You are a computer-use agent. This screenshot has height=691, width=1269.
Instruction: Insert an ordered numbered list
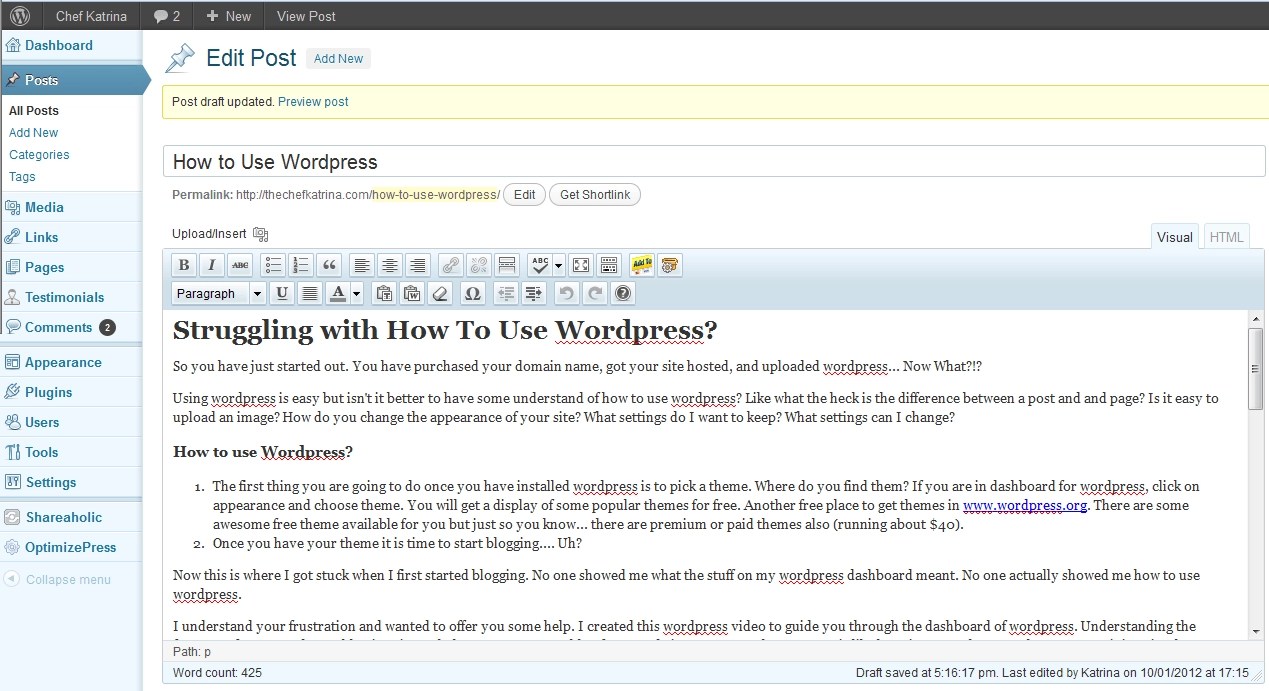301,265
